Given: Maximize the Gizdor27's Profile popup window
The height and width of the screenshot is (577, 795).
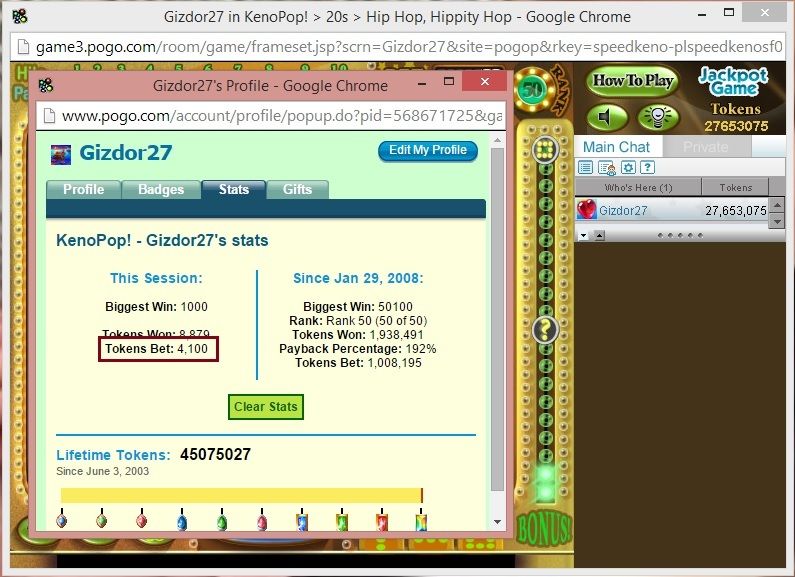Looking at the screenshot, I should click(x=449, y=81).
